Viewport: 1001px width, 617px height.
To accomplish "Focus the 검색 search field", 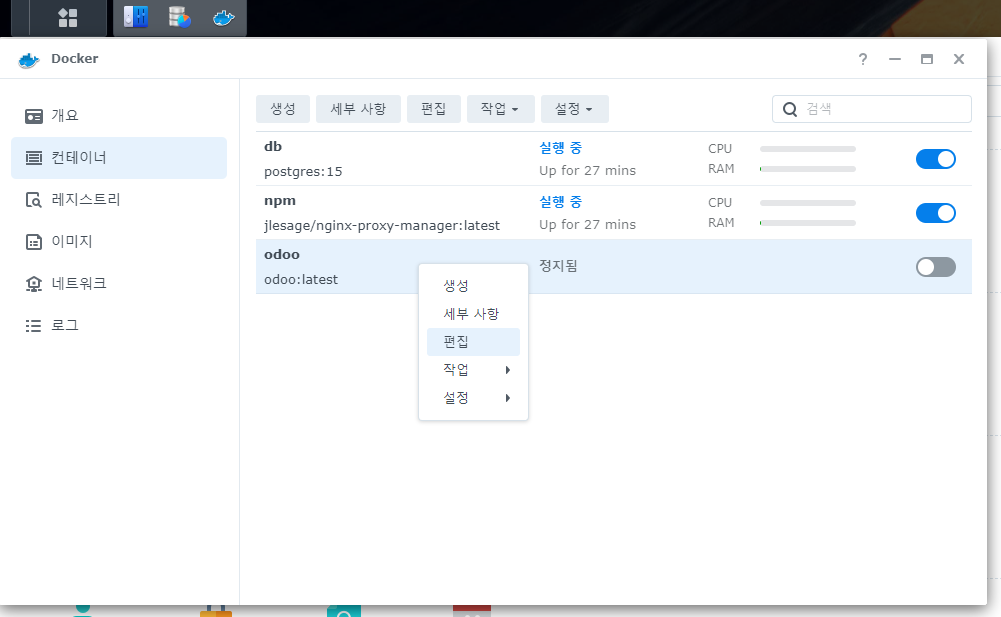I will click(871, 109).
